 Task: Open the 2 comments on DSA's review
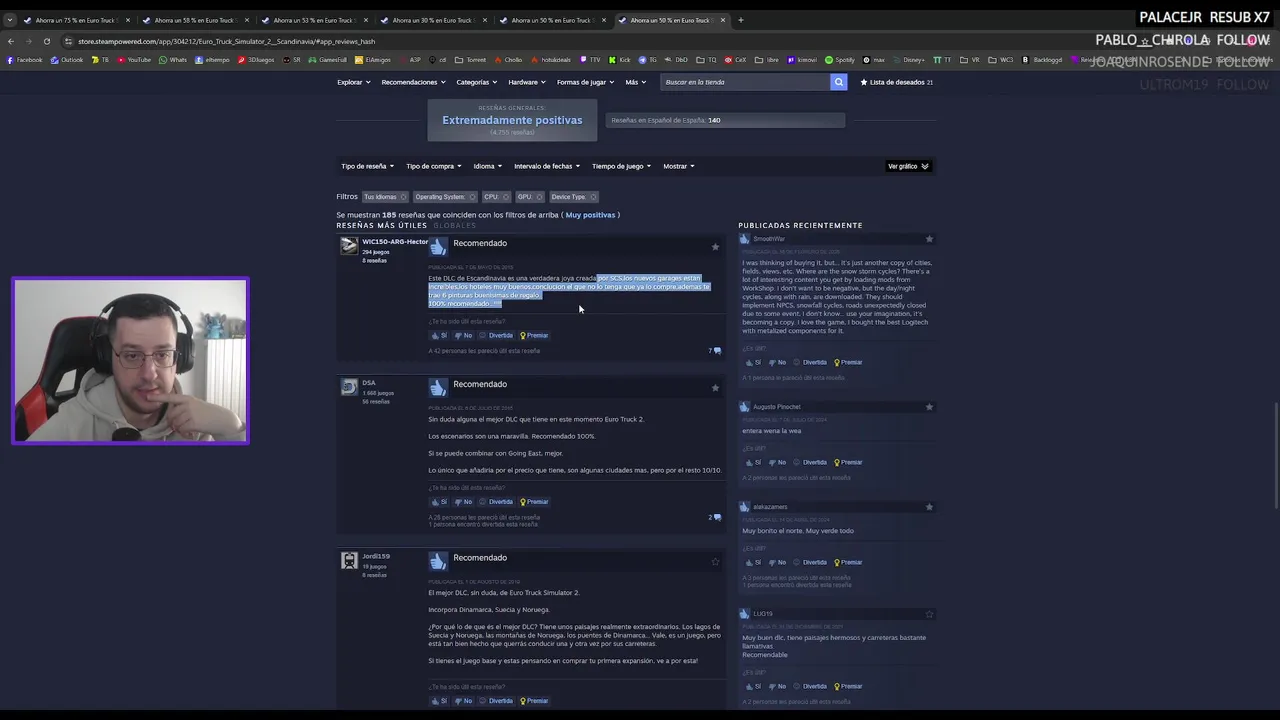point(715,517)
